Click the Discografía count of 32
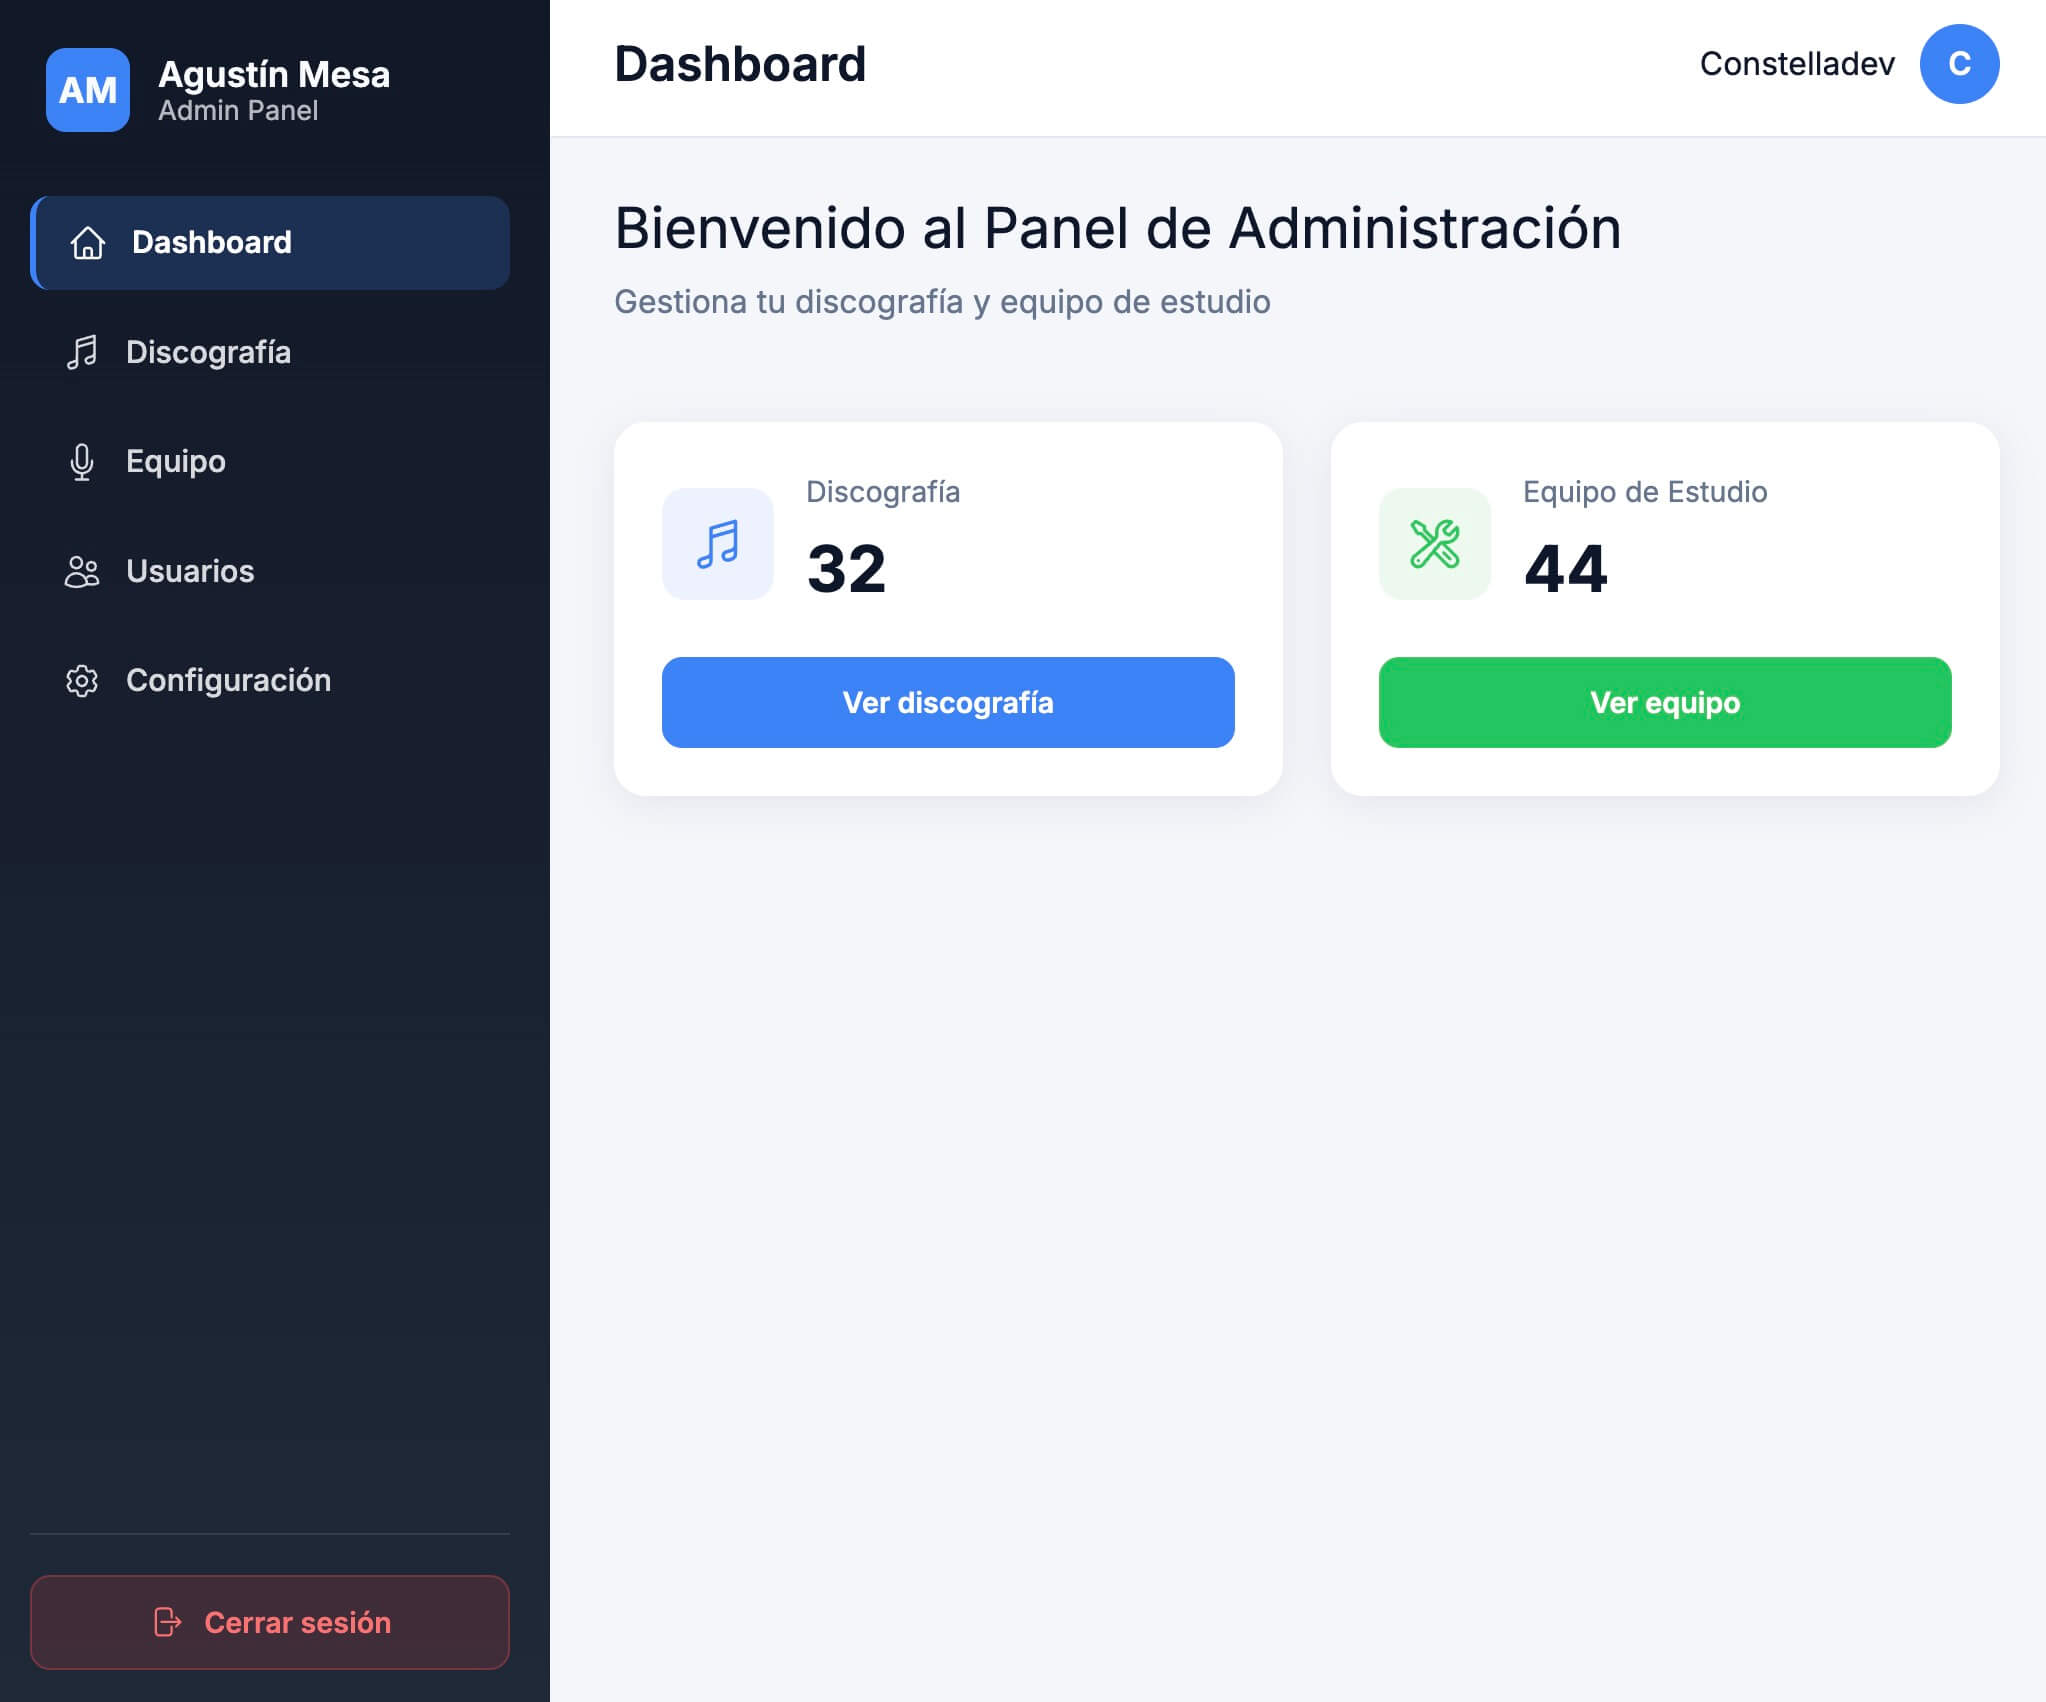This screenshot has width=2046, height=1702. coord(848,568)
